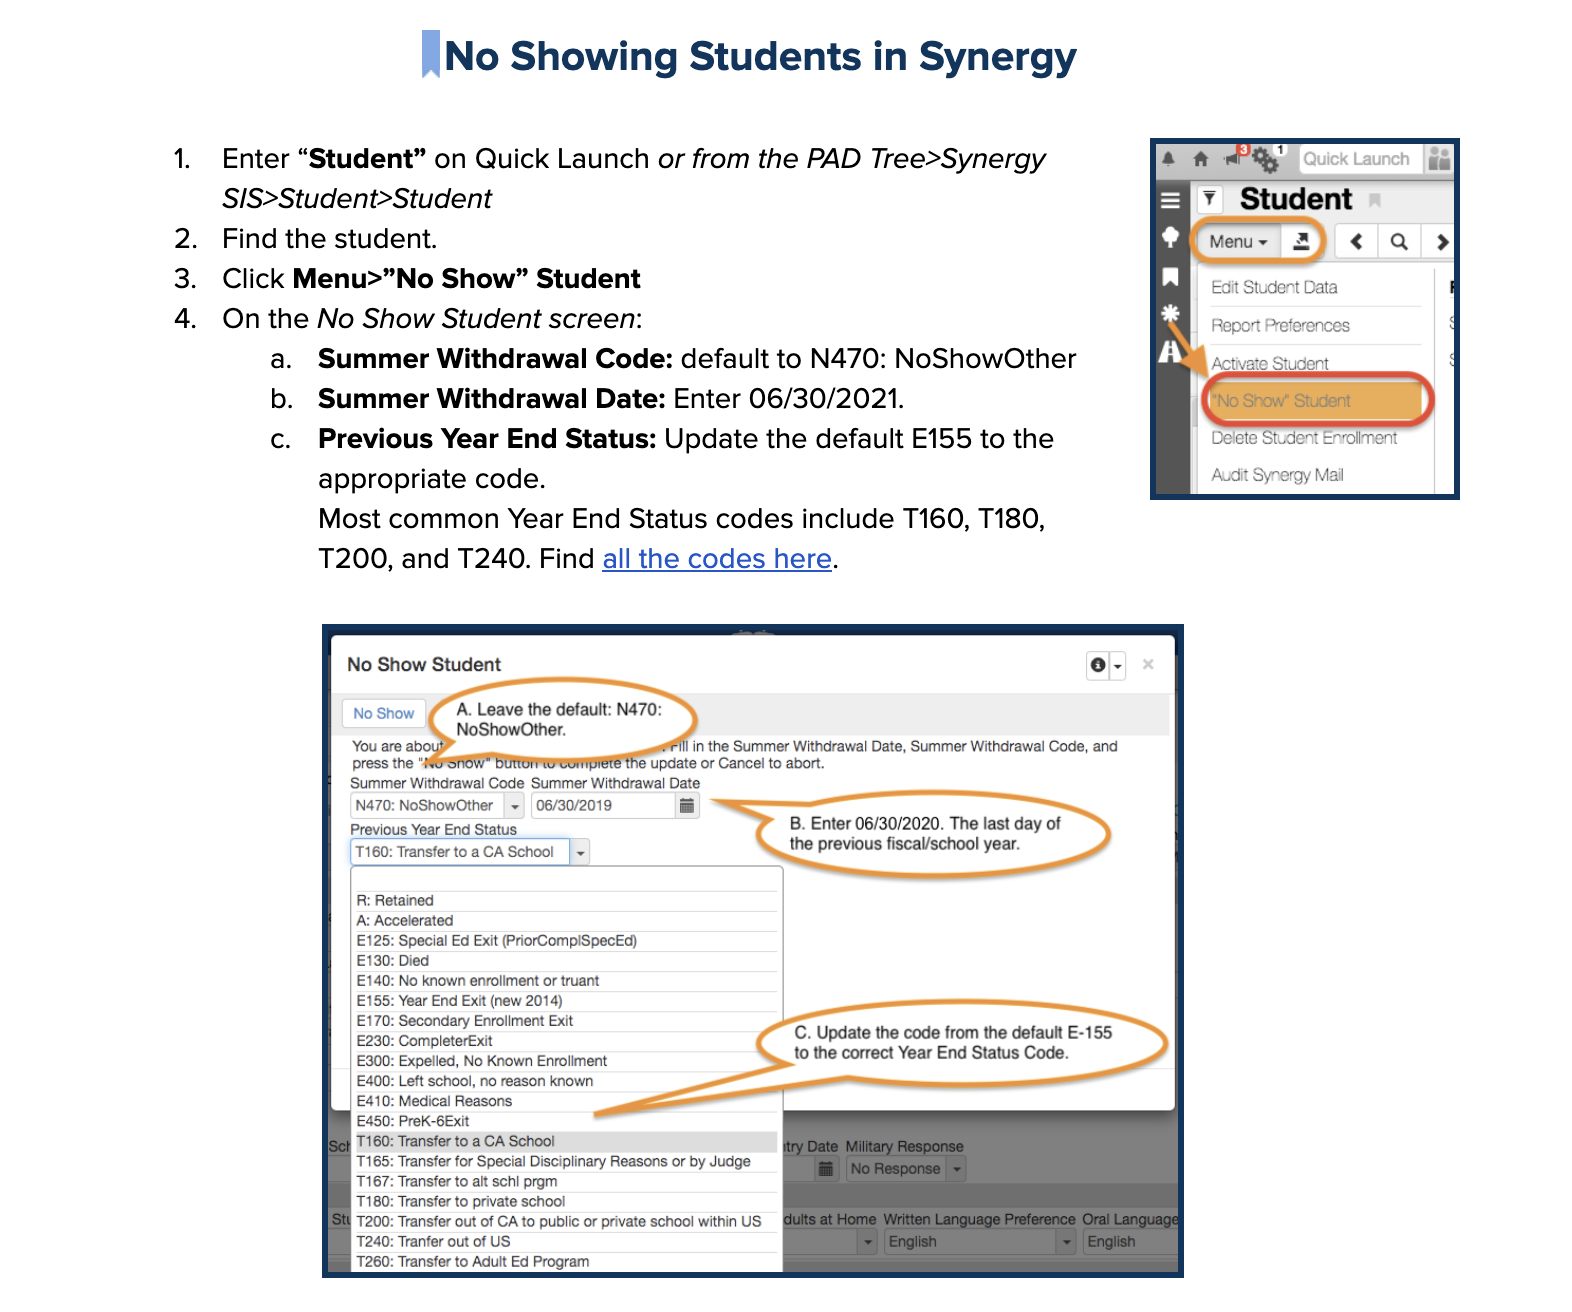Viewport: 1572px width, 1312px height.
Task: Select the "No Show" Student menu item
Action: pyautogui.click(x=1314, y=401)
